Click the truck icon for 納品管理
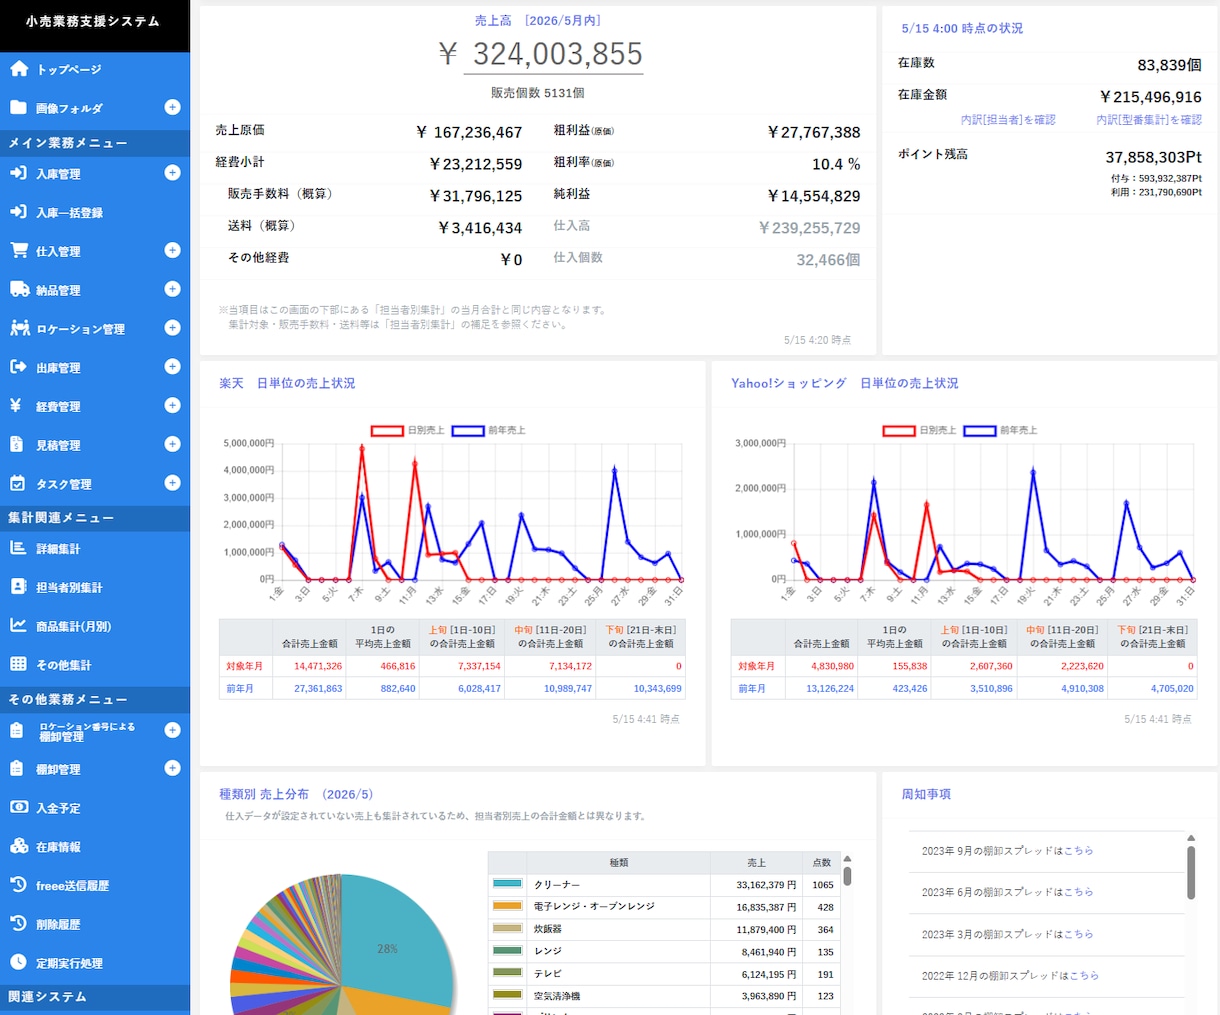The height and width of the screenshot is (1015, 1220). pos(19,290)
